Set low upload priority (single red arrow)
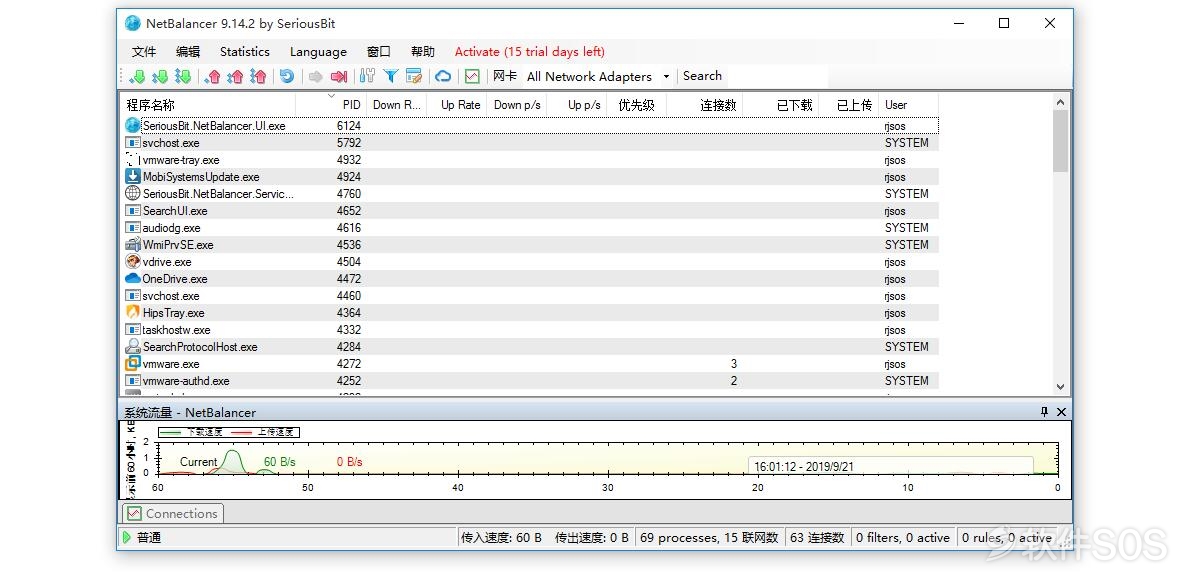Viewport: 1184px width, 572px height. coord(213,76)
